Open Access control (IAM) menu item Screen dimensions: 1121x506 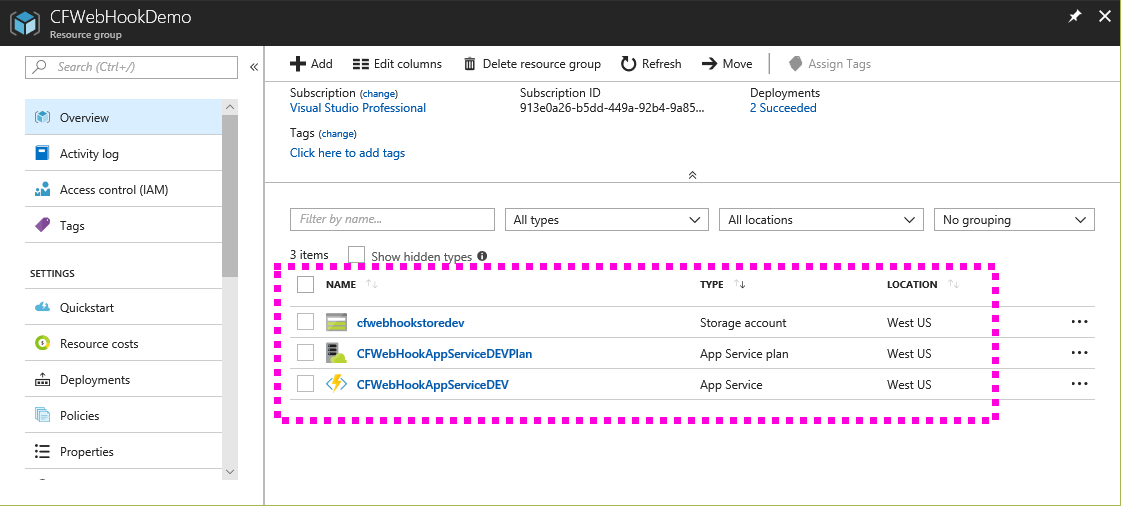coord(123,189)
